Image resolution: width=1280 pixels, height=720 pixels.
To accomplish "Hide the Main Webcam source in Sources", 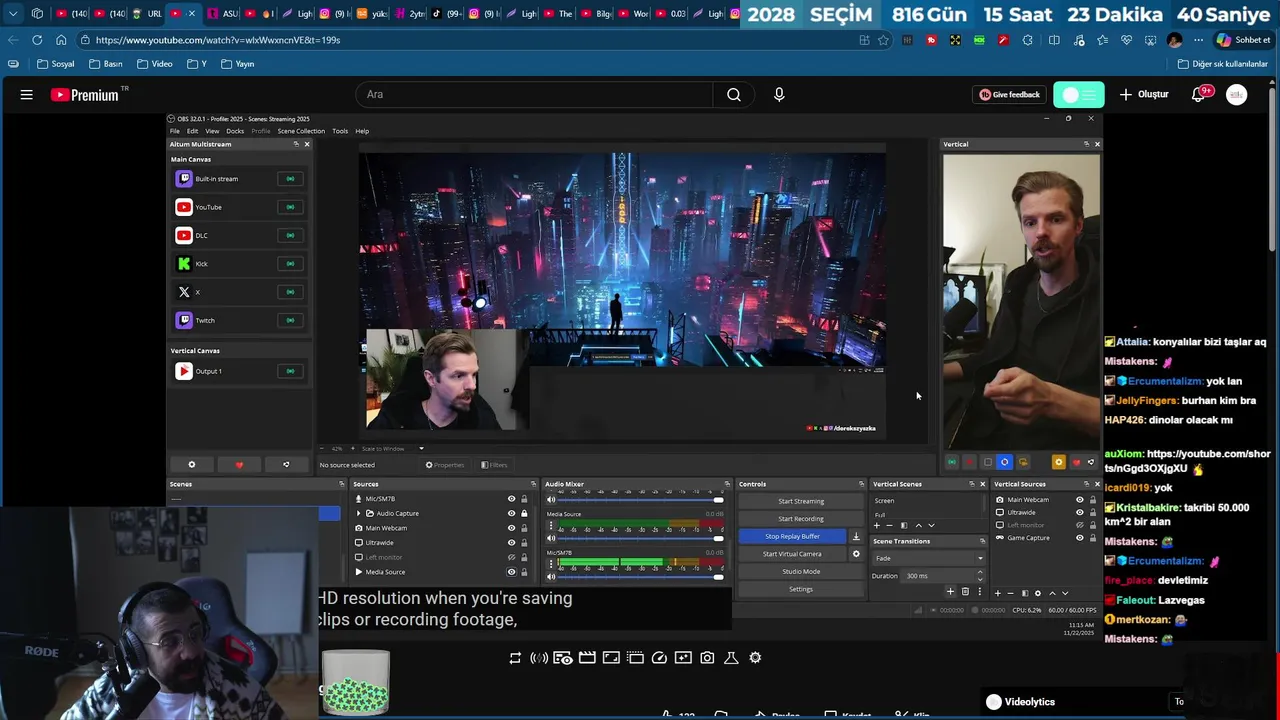I will pos(511,528).
